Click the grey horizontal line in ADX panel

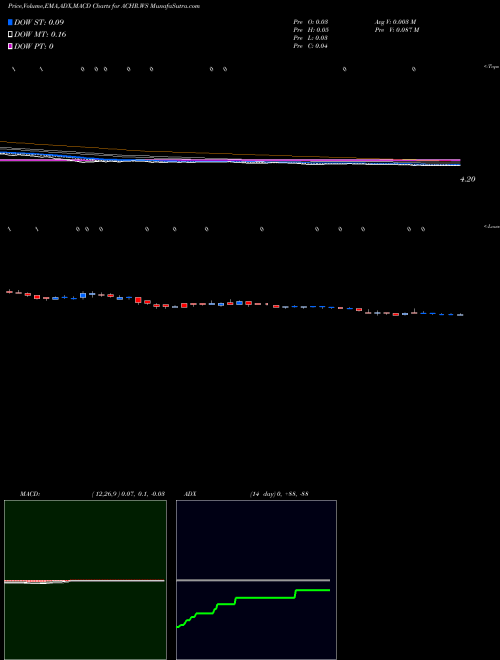click(x=253, y=580)
